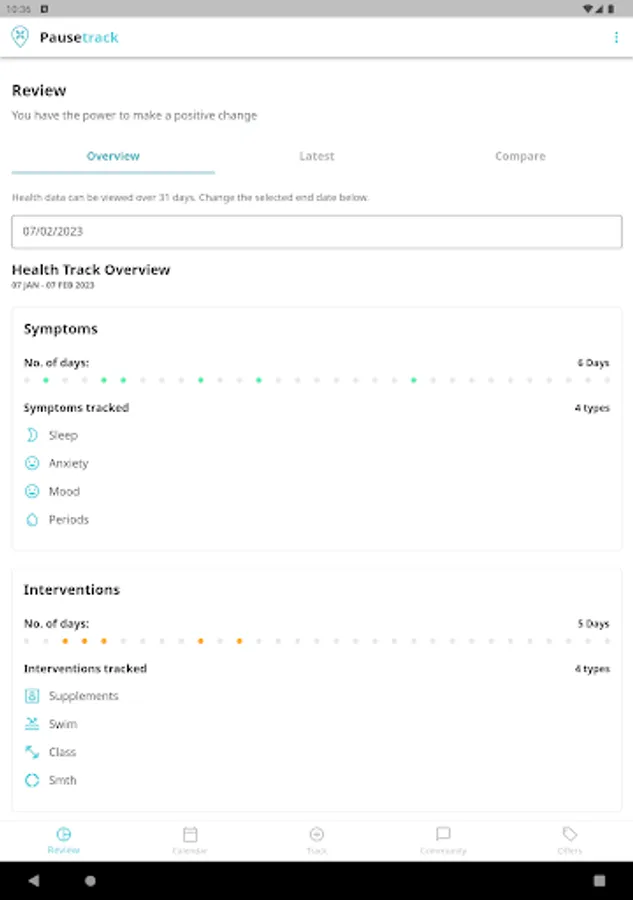Tap the Sleep moon icon

point(32,435)
